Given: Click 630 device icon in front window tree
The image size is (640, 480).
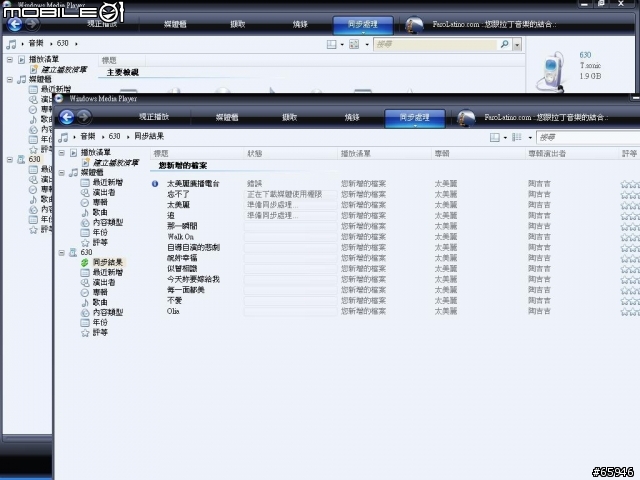Looking at the screenshot, I should [x=73, y=253].
